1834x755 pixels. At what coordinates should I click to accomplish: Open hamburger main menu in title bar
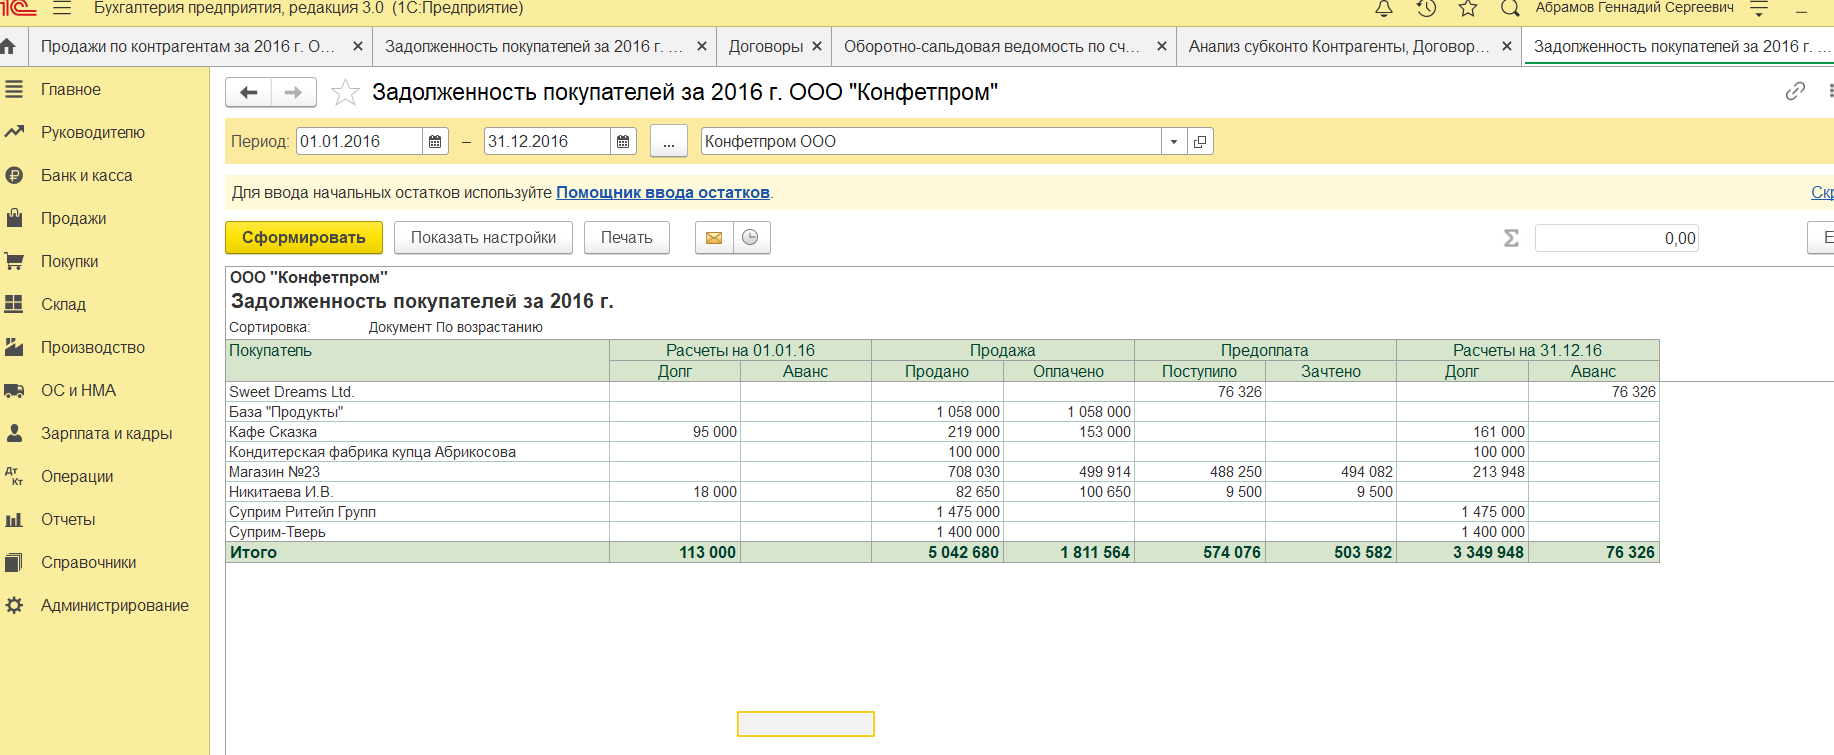(x=62, y=9)
